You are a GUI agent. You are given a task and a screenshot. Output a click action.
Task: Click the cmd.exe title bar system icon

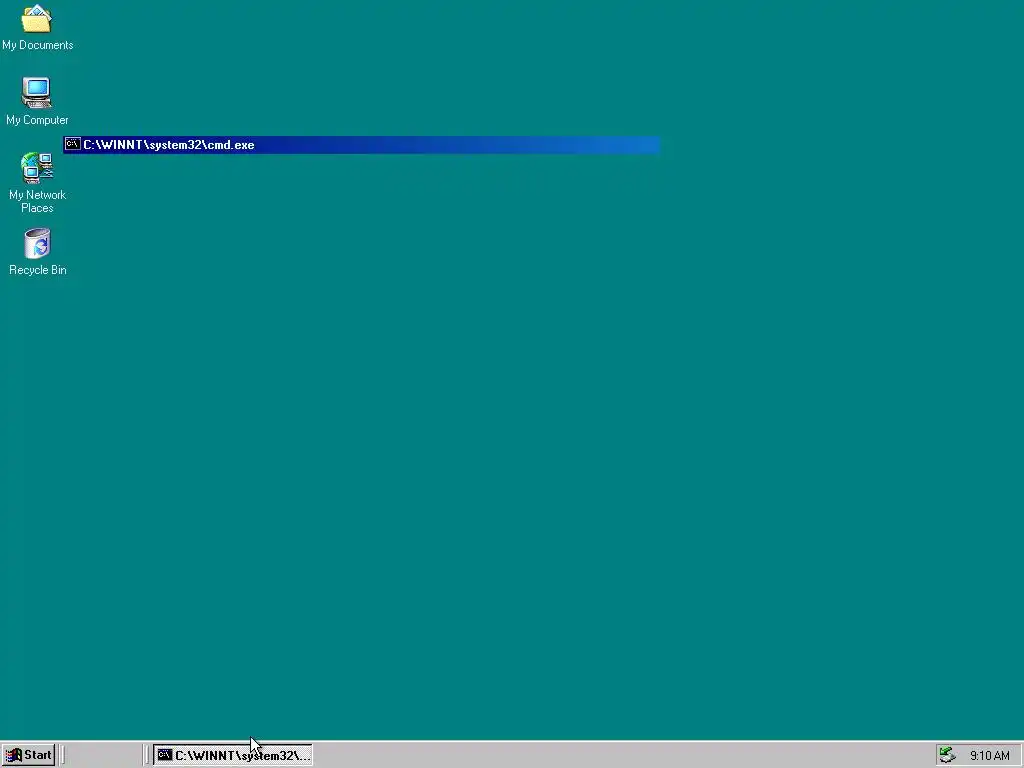pos(72,144)
